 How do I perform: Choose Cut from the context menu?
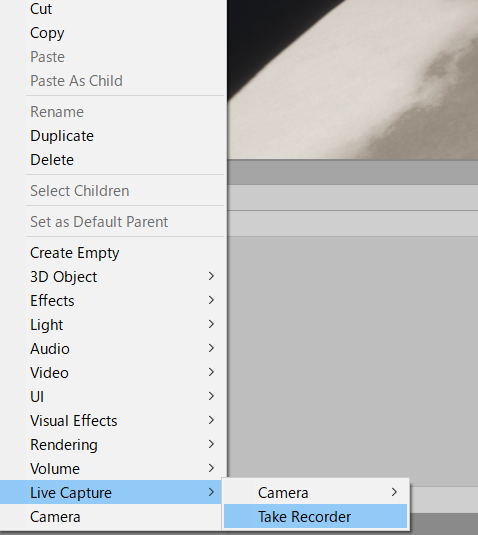click(x=113, y=9)
